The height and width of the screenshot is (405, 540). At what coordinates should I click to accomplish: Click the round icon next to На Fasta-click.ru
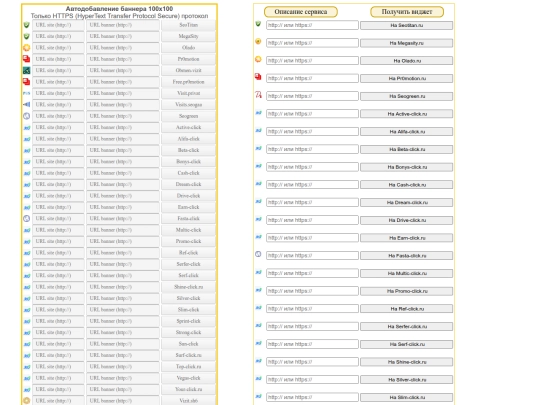tap(258, 254)
